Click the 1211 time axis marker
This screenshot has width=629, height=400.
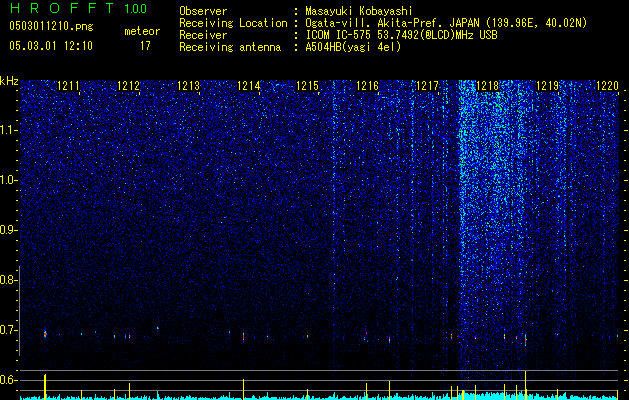click(69, 86)
